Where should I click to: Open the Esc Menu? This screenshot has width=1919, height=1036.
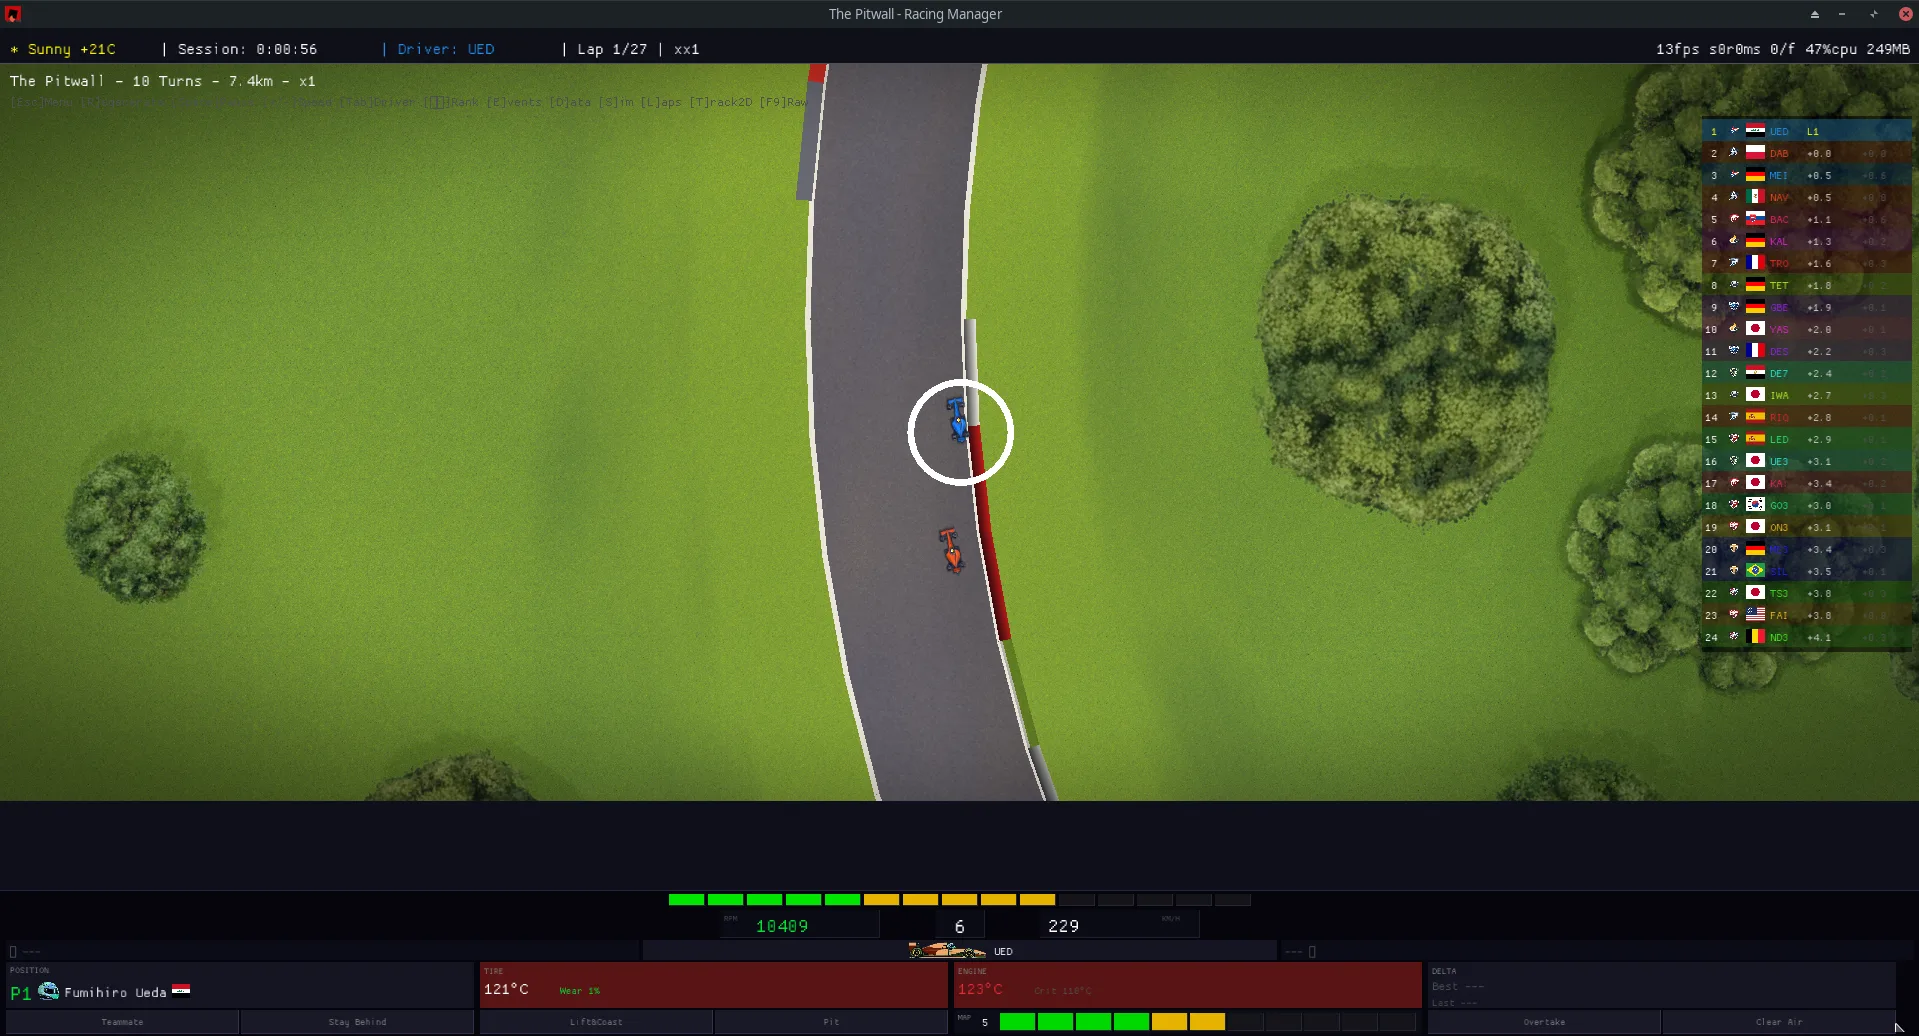click(39, 102)
